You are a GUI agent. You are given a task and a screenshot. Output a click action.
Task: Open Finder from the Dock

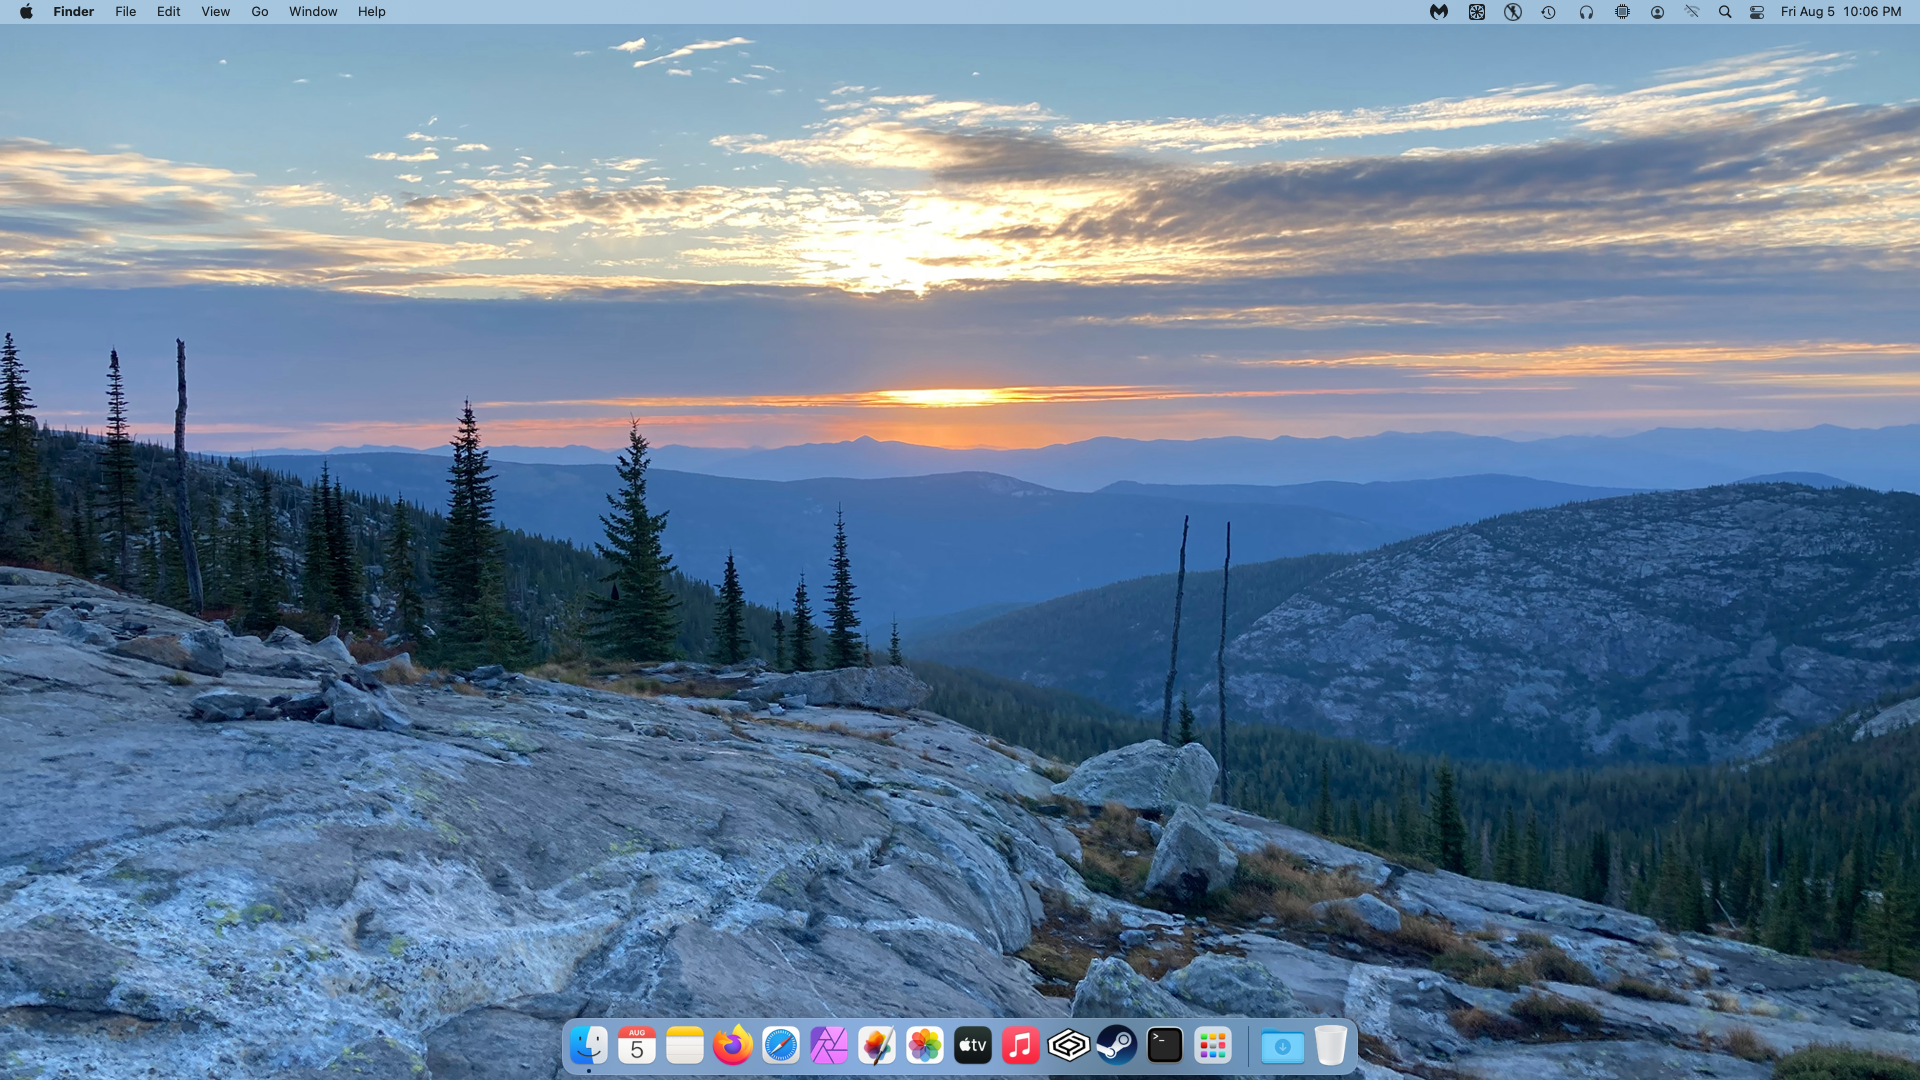pos(588,1046)
